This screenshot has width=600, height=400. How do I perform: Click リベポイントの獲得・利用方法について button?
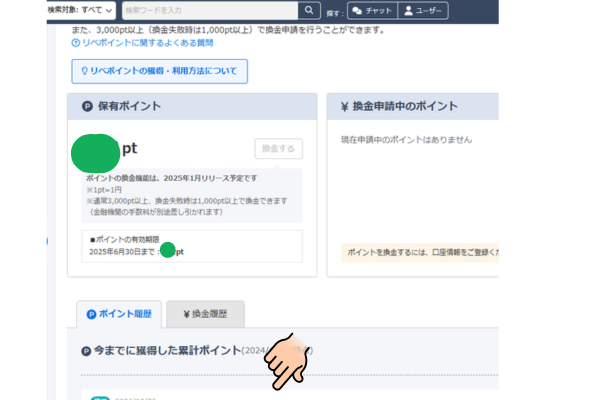[x=159, y=71]
